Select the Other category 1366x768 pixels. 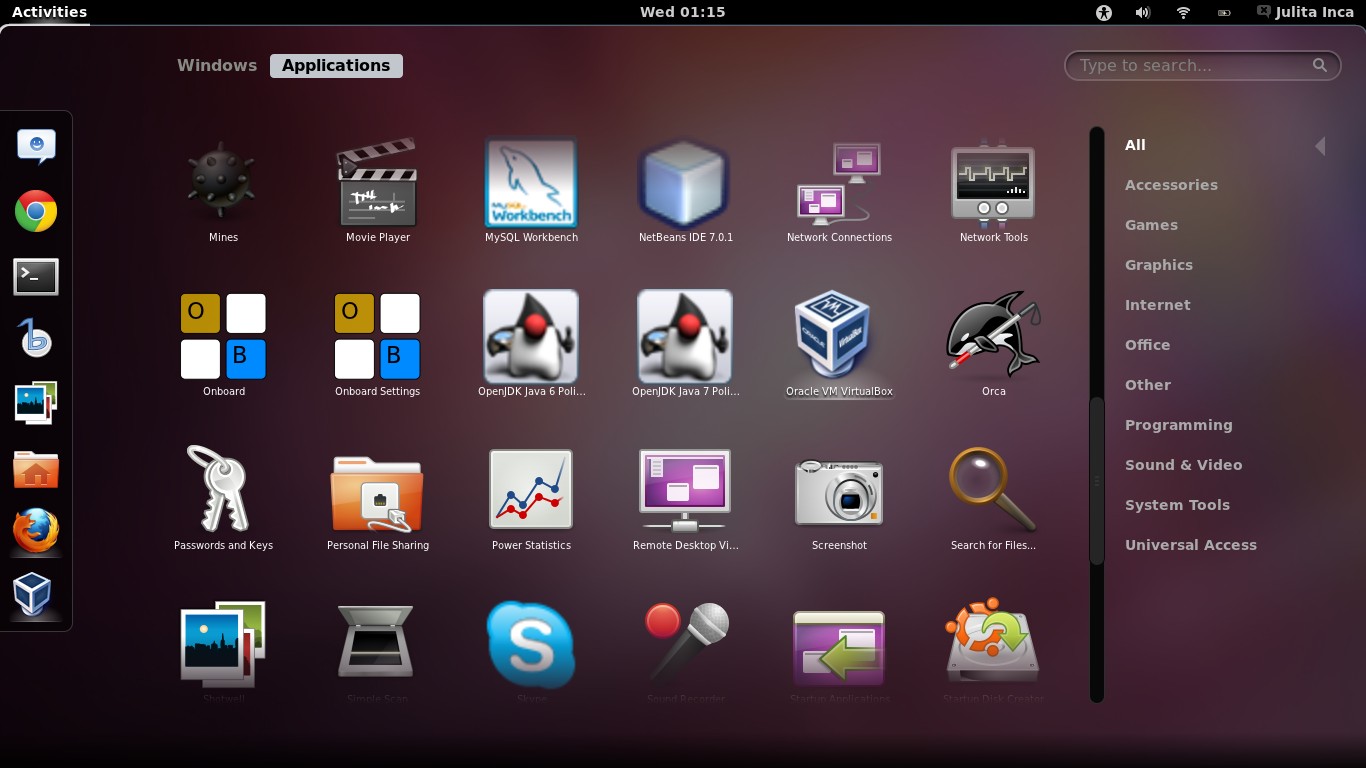[1148, 385]
